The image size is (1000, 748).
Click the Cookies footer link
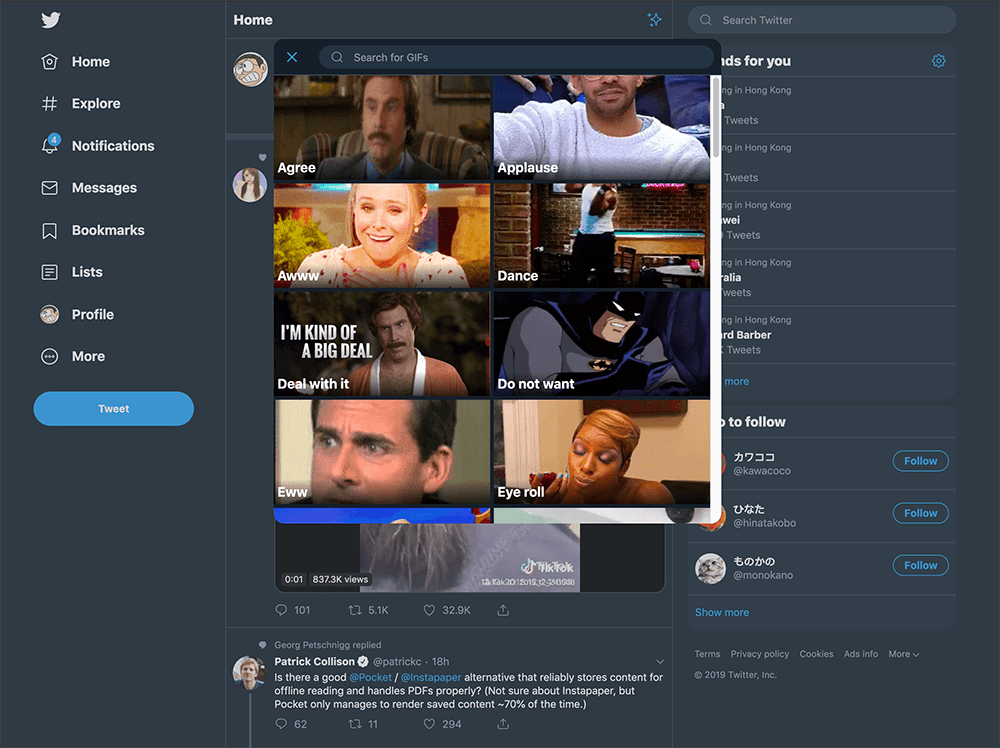click(816, 654)
